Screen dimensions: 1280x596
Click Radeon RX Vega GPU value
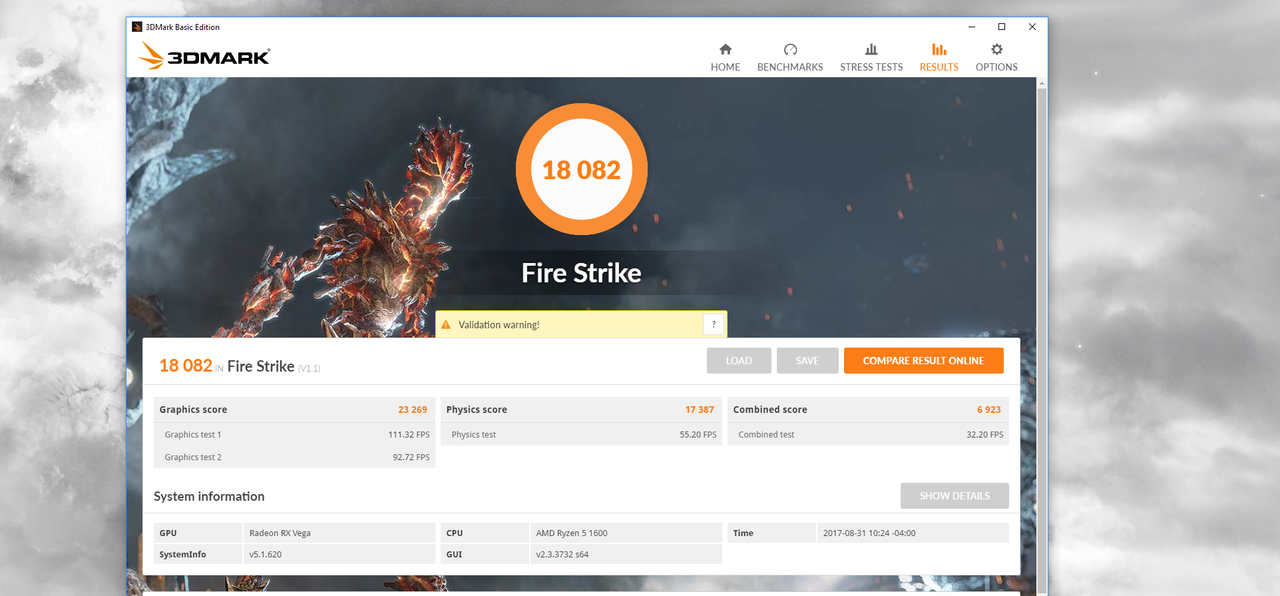pyautogui.click(x=280, y=533)
